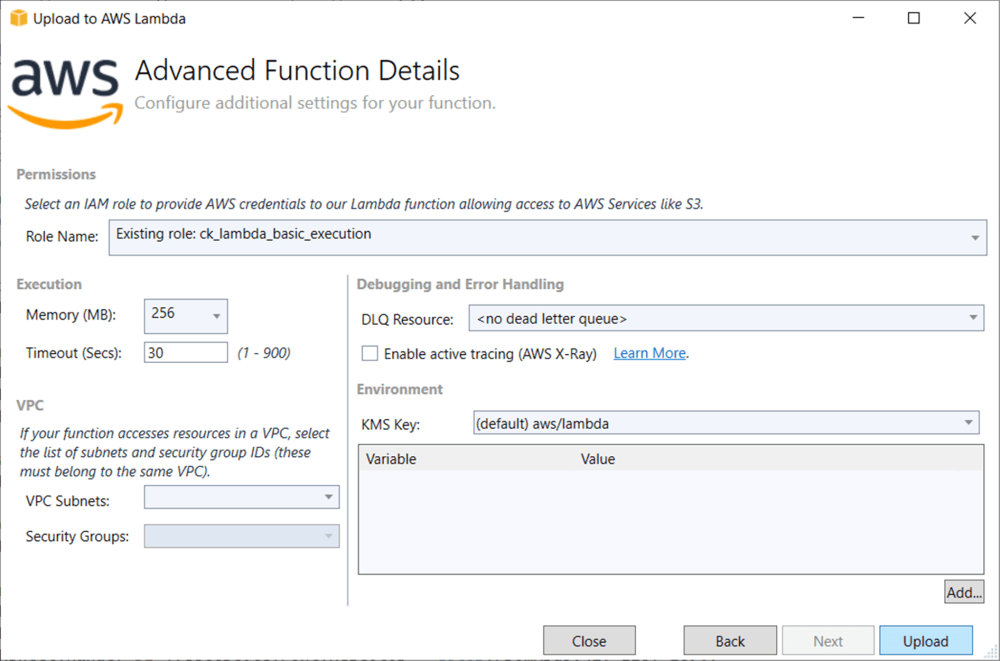The image size is (1000, 661).
Task: Go Back to previous wizard page
Action: click(x=730, y=641)
